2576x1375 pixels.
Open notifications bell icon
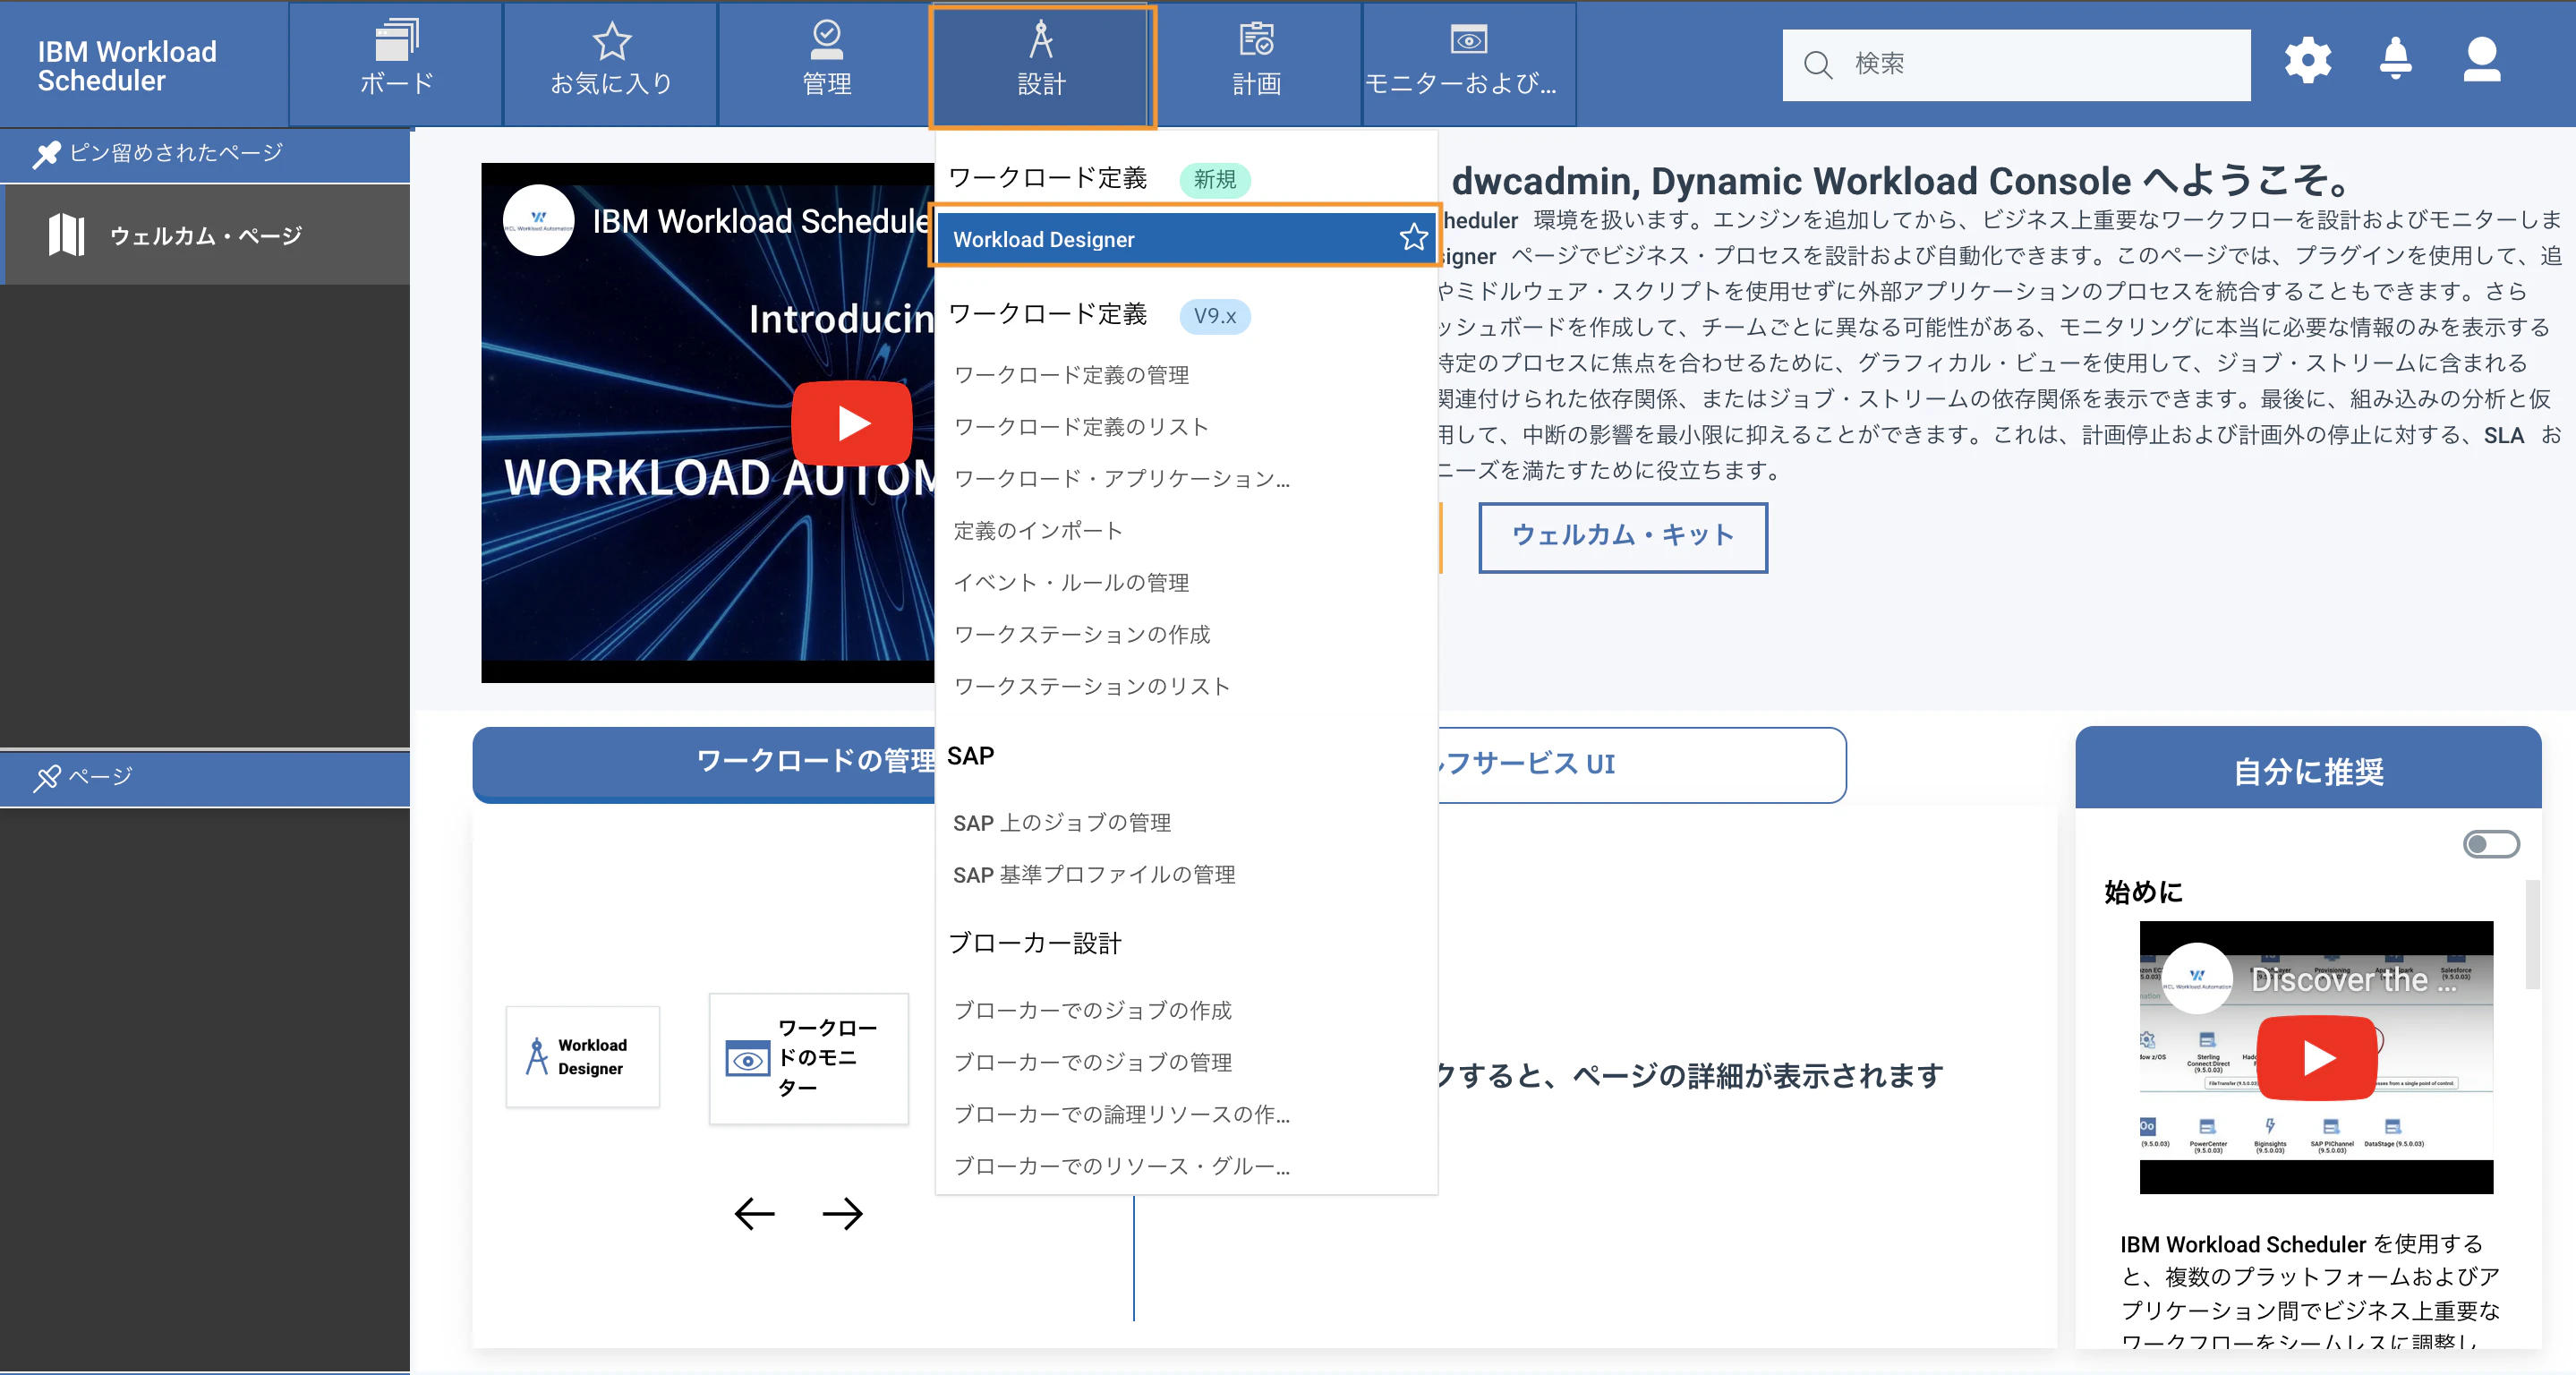tap(2395, 58)
